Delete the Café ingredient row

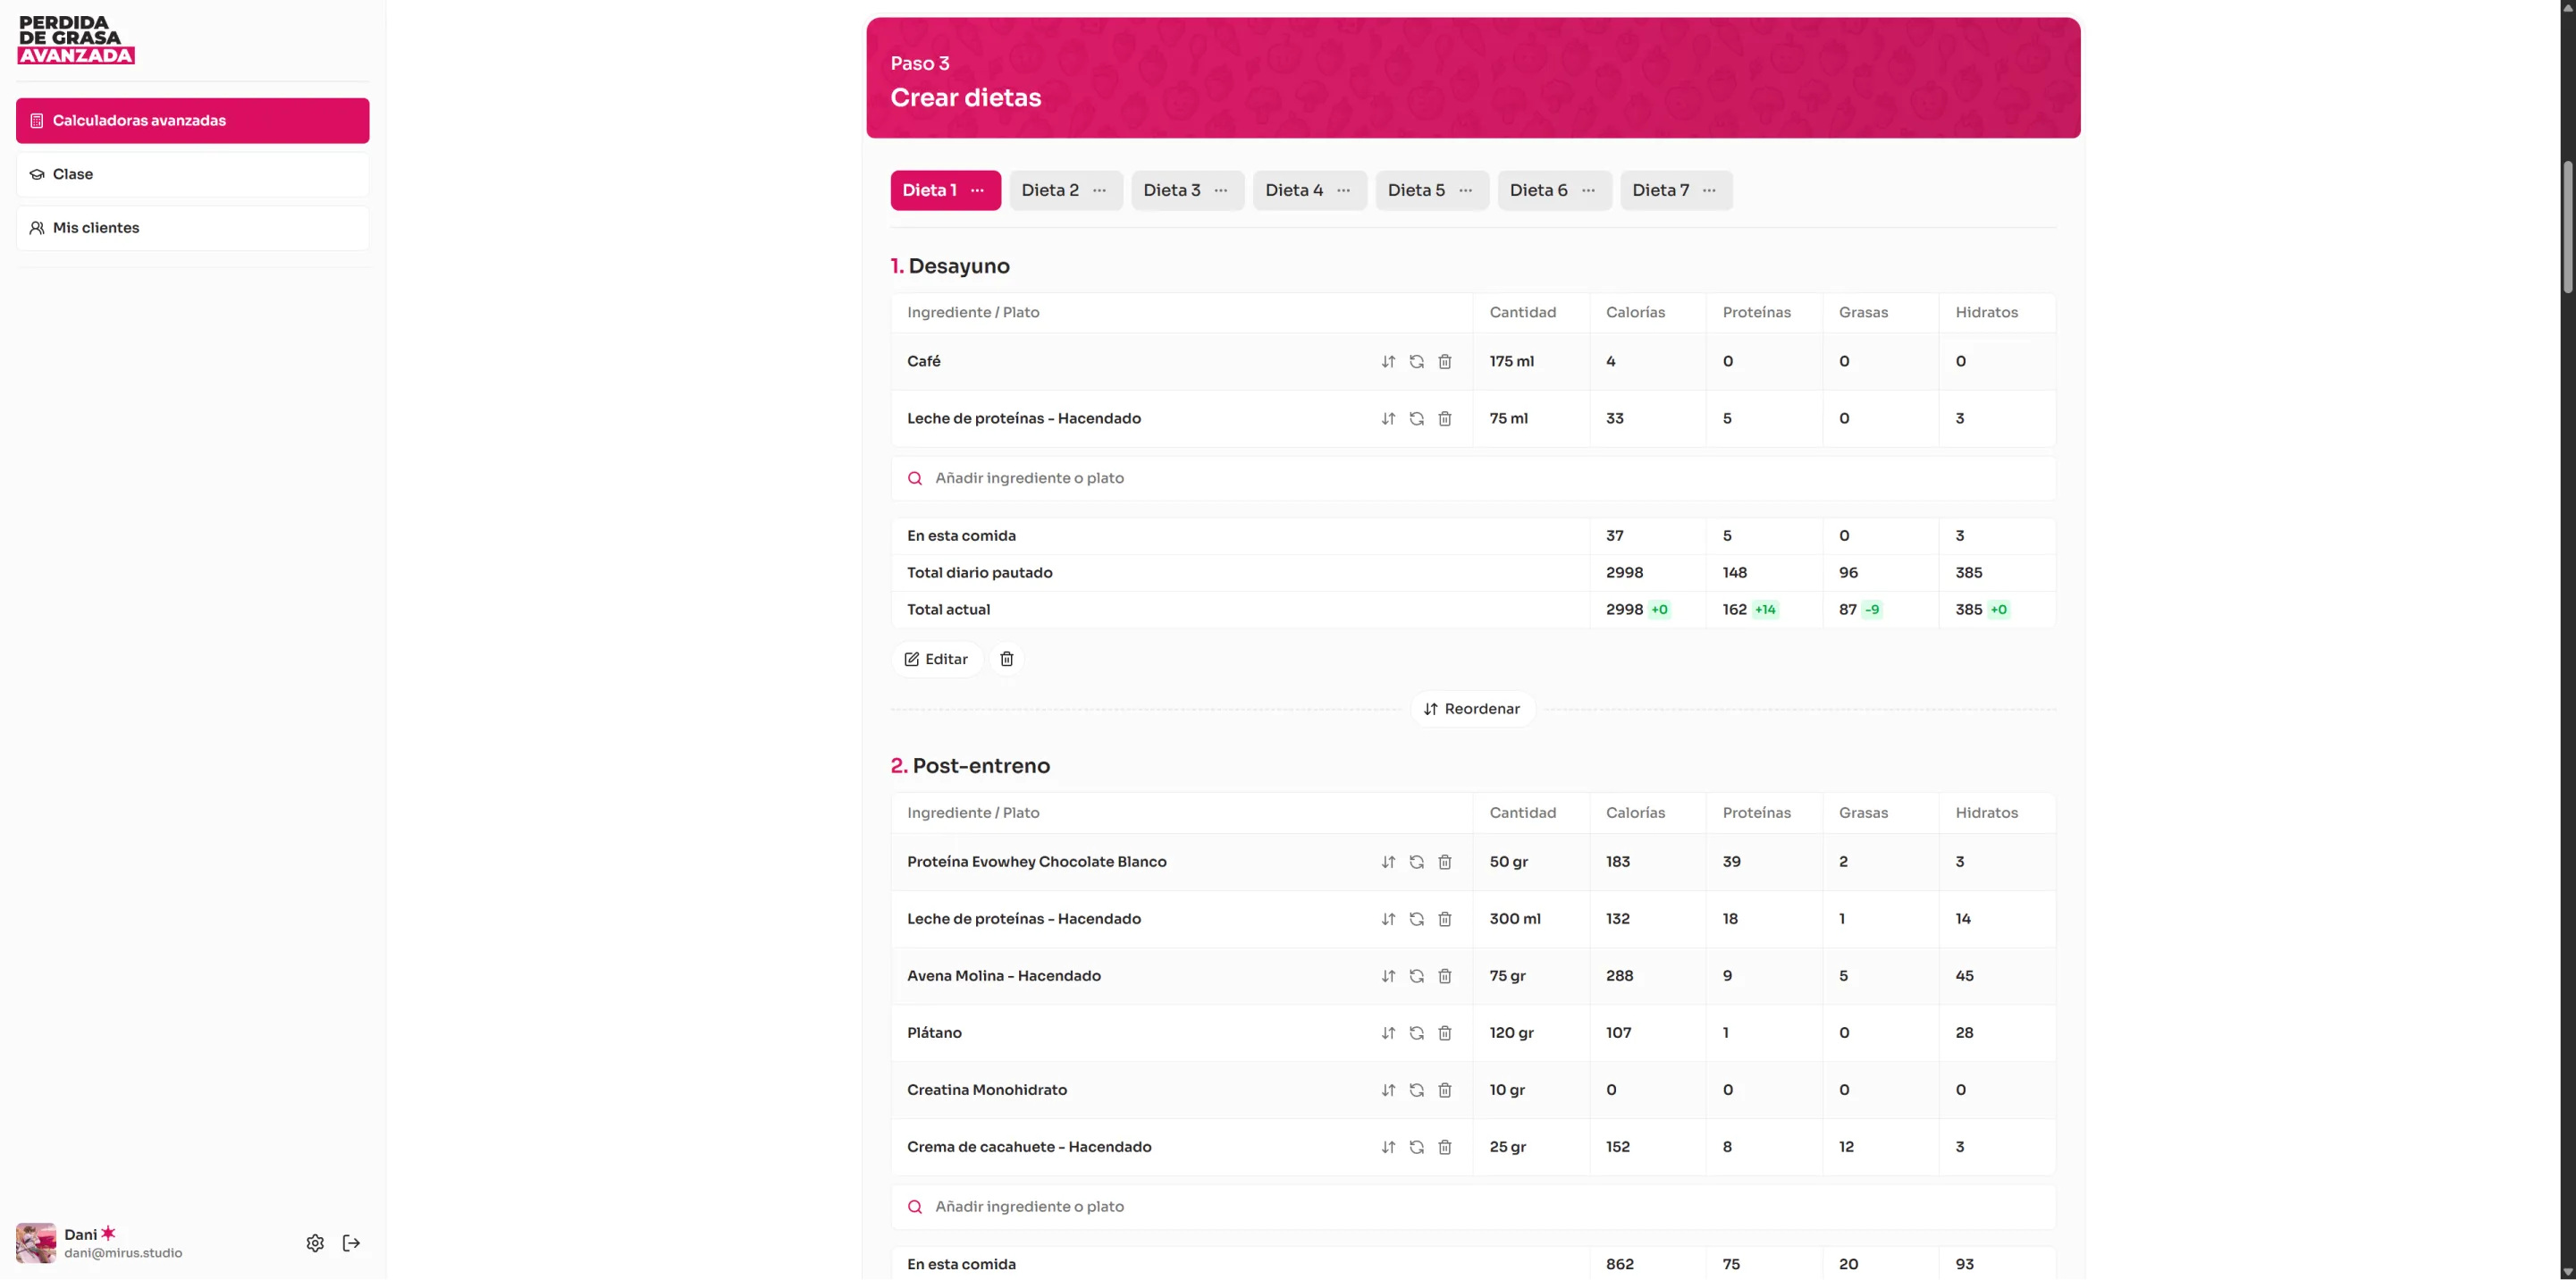pos(1444,362)
